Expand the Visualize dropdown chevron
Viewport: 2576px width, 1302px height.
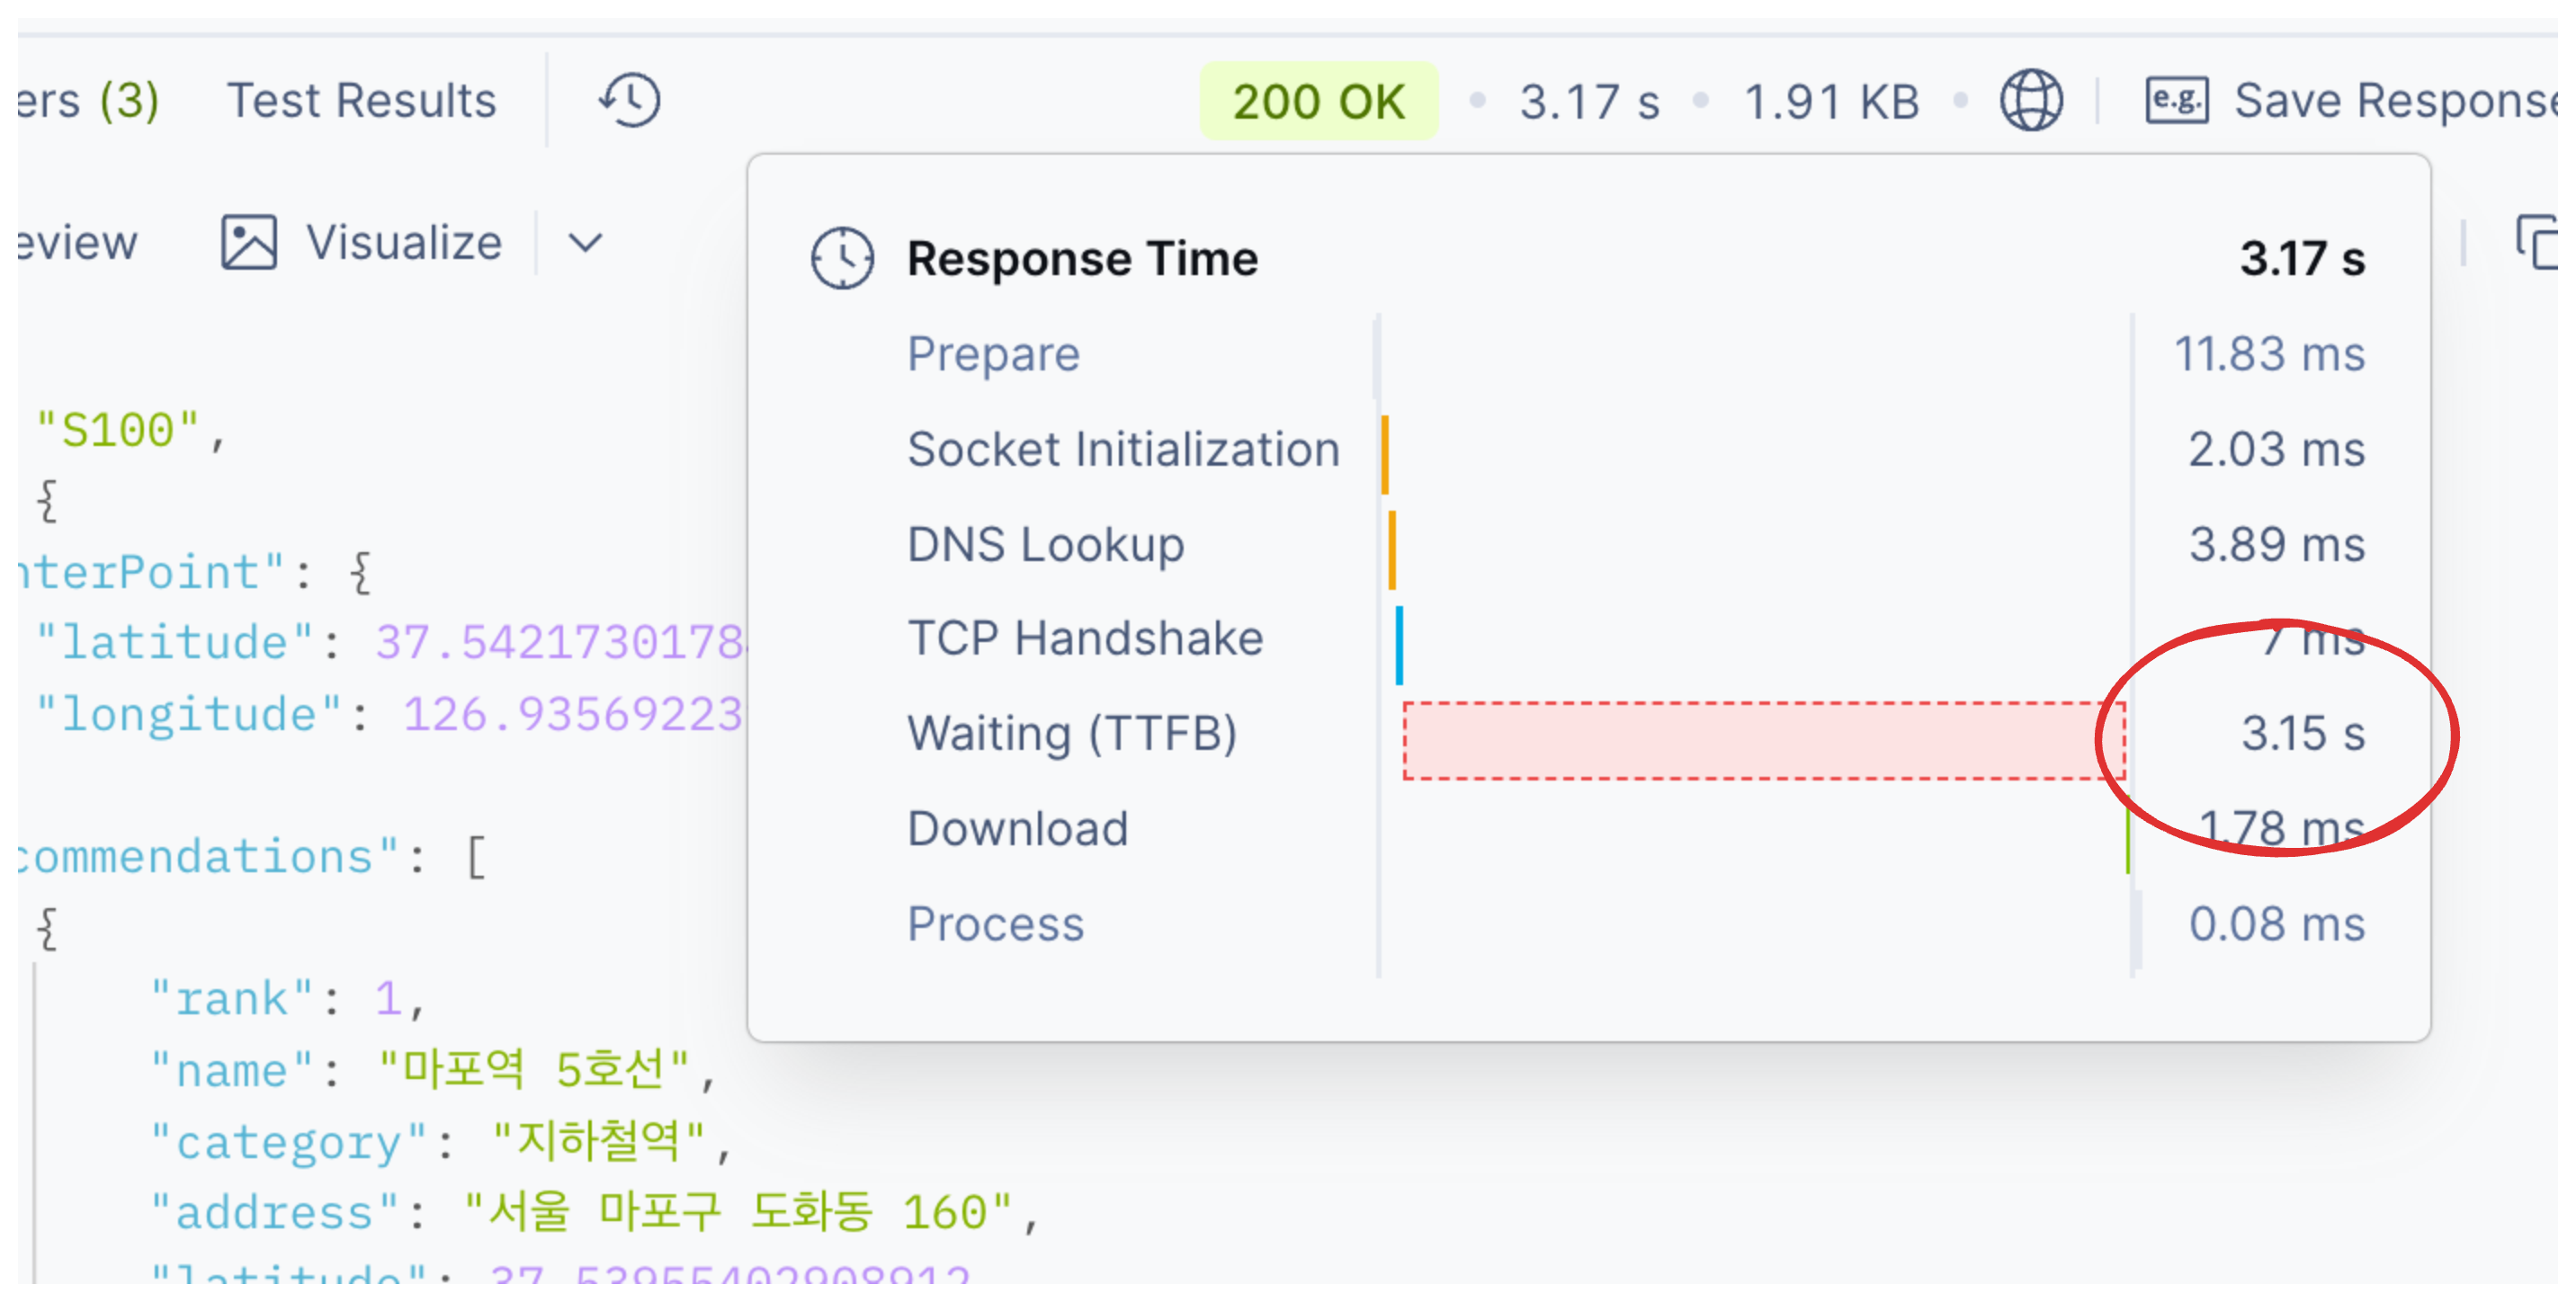pos(585,243)
